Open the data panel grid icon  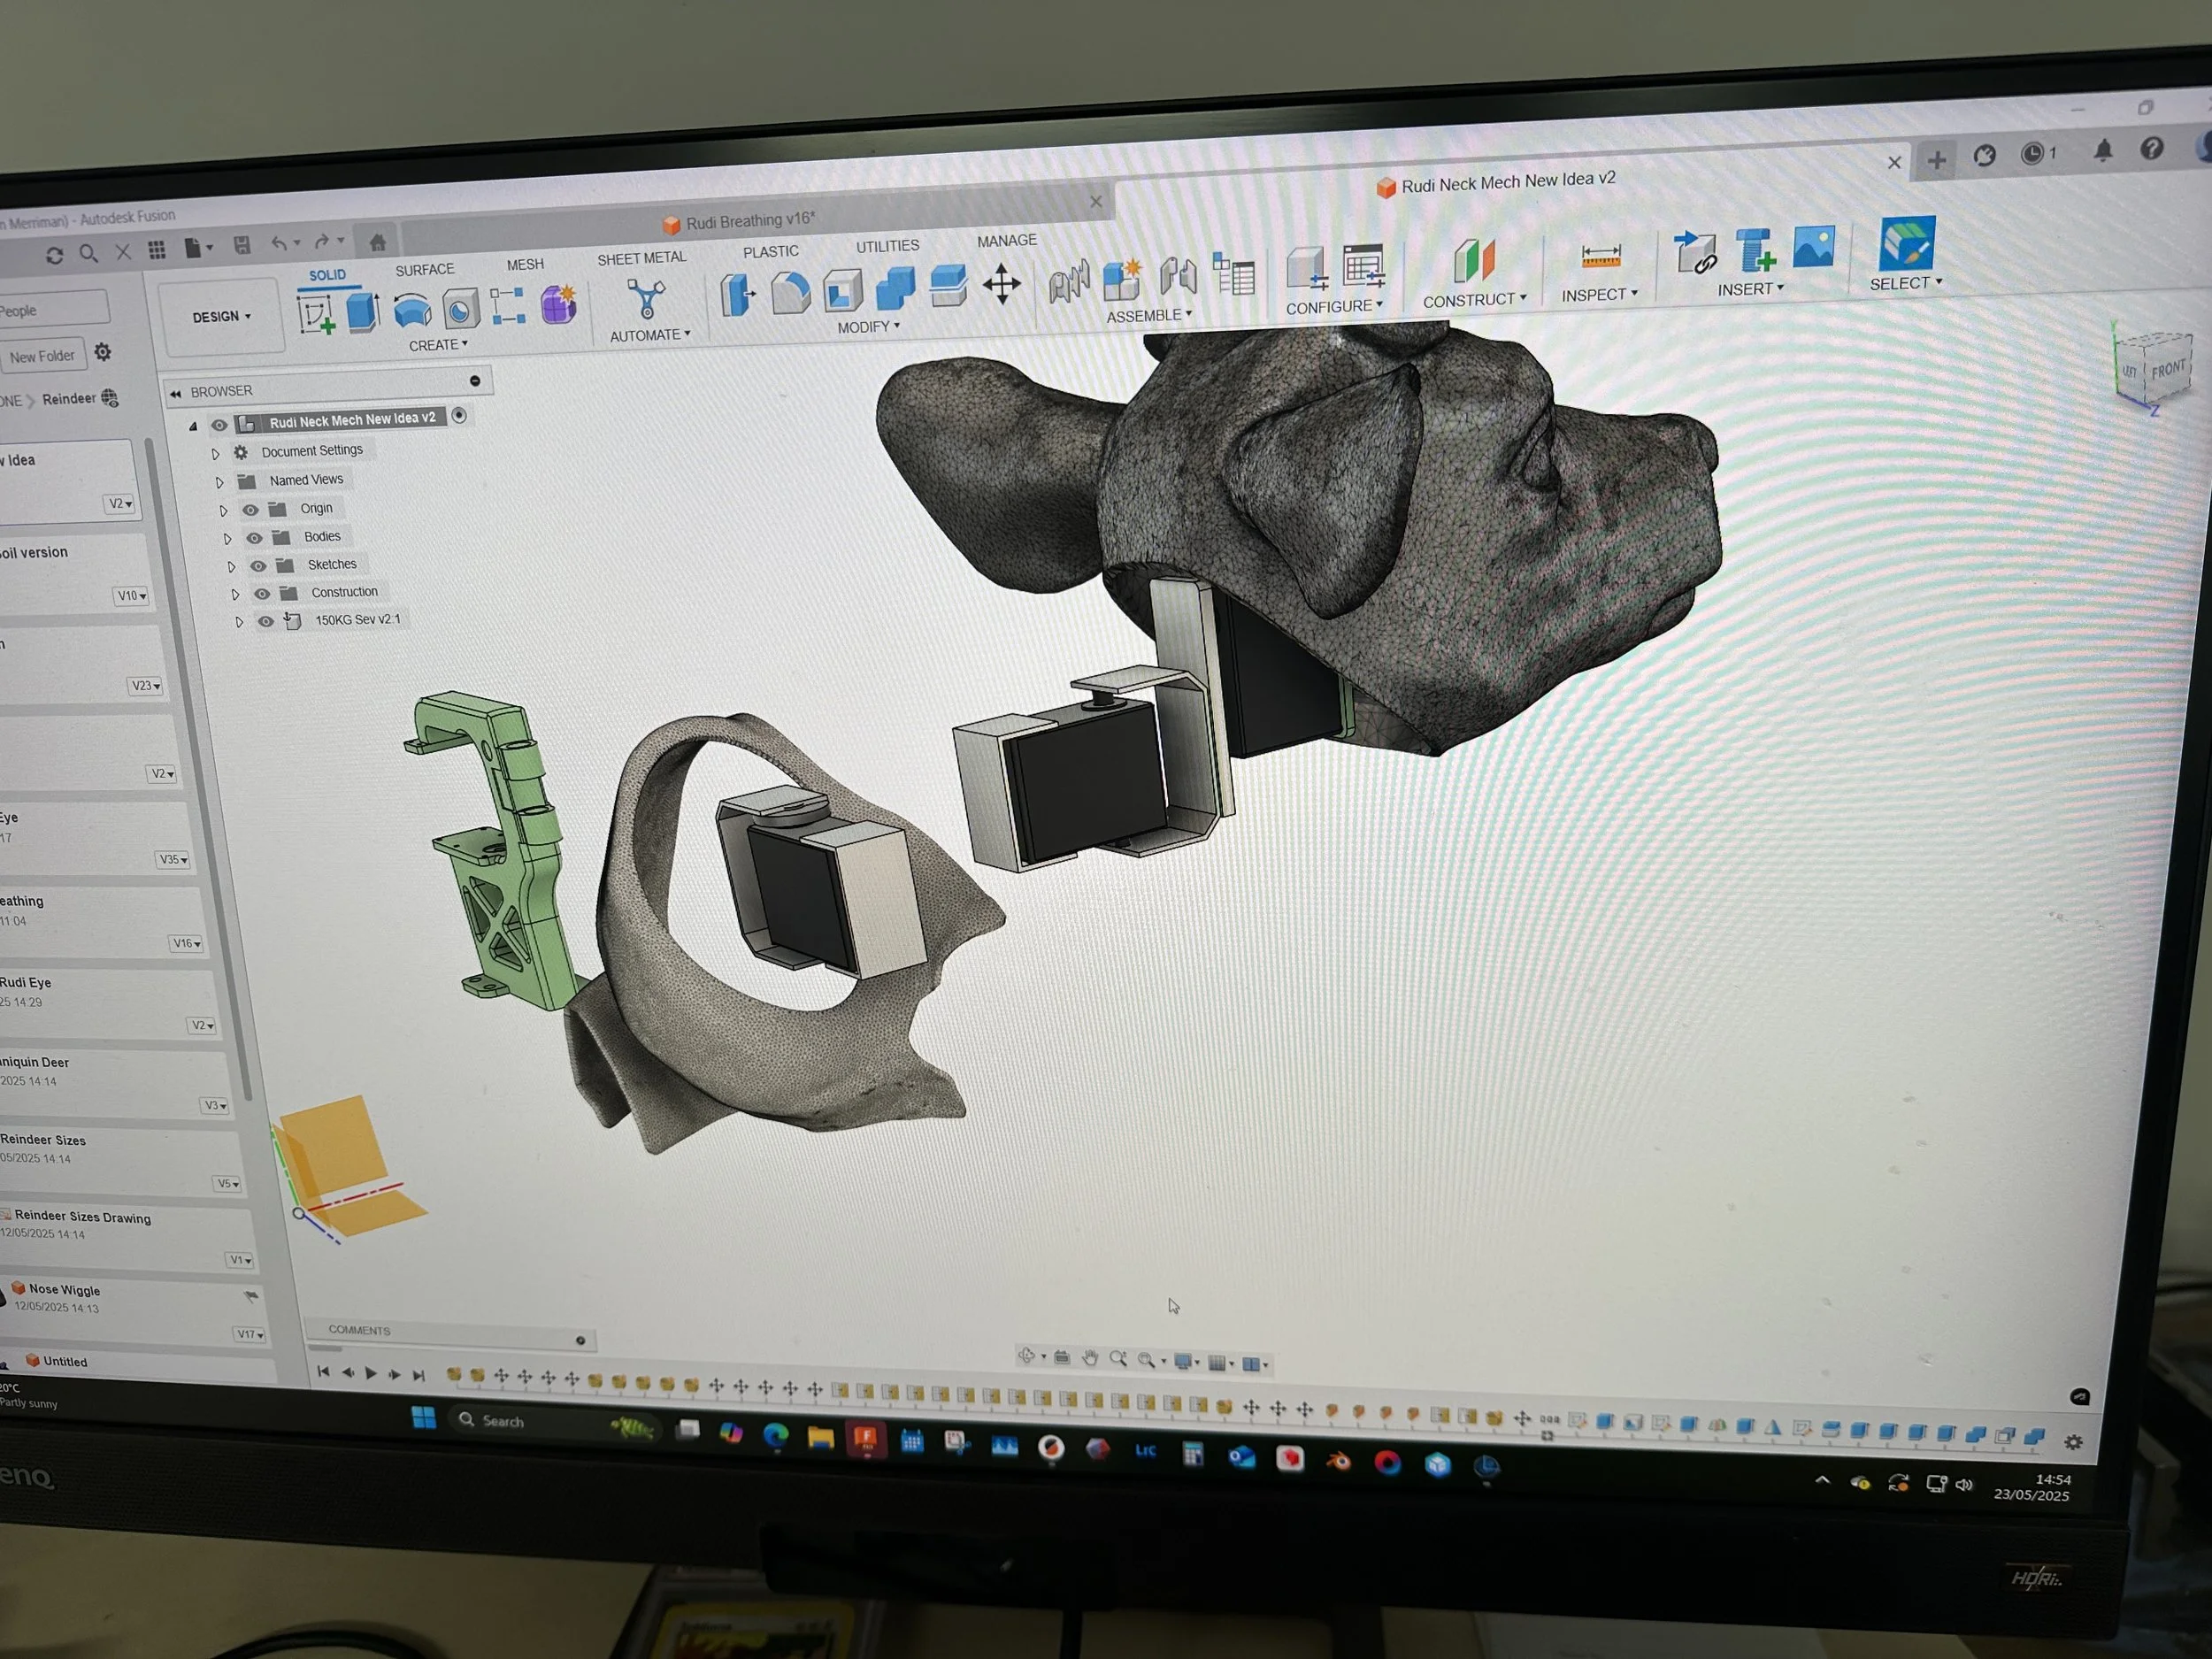[x=157, y=249]
